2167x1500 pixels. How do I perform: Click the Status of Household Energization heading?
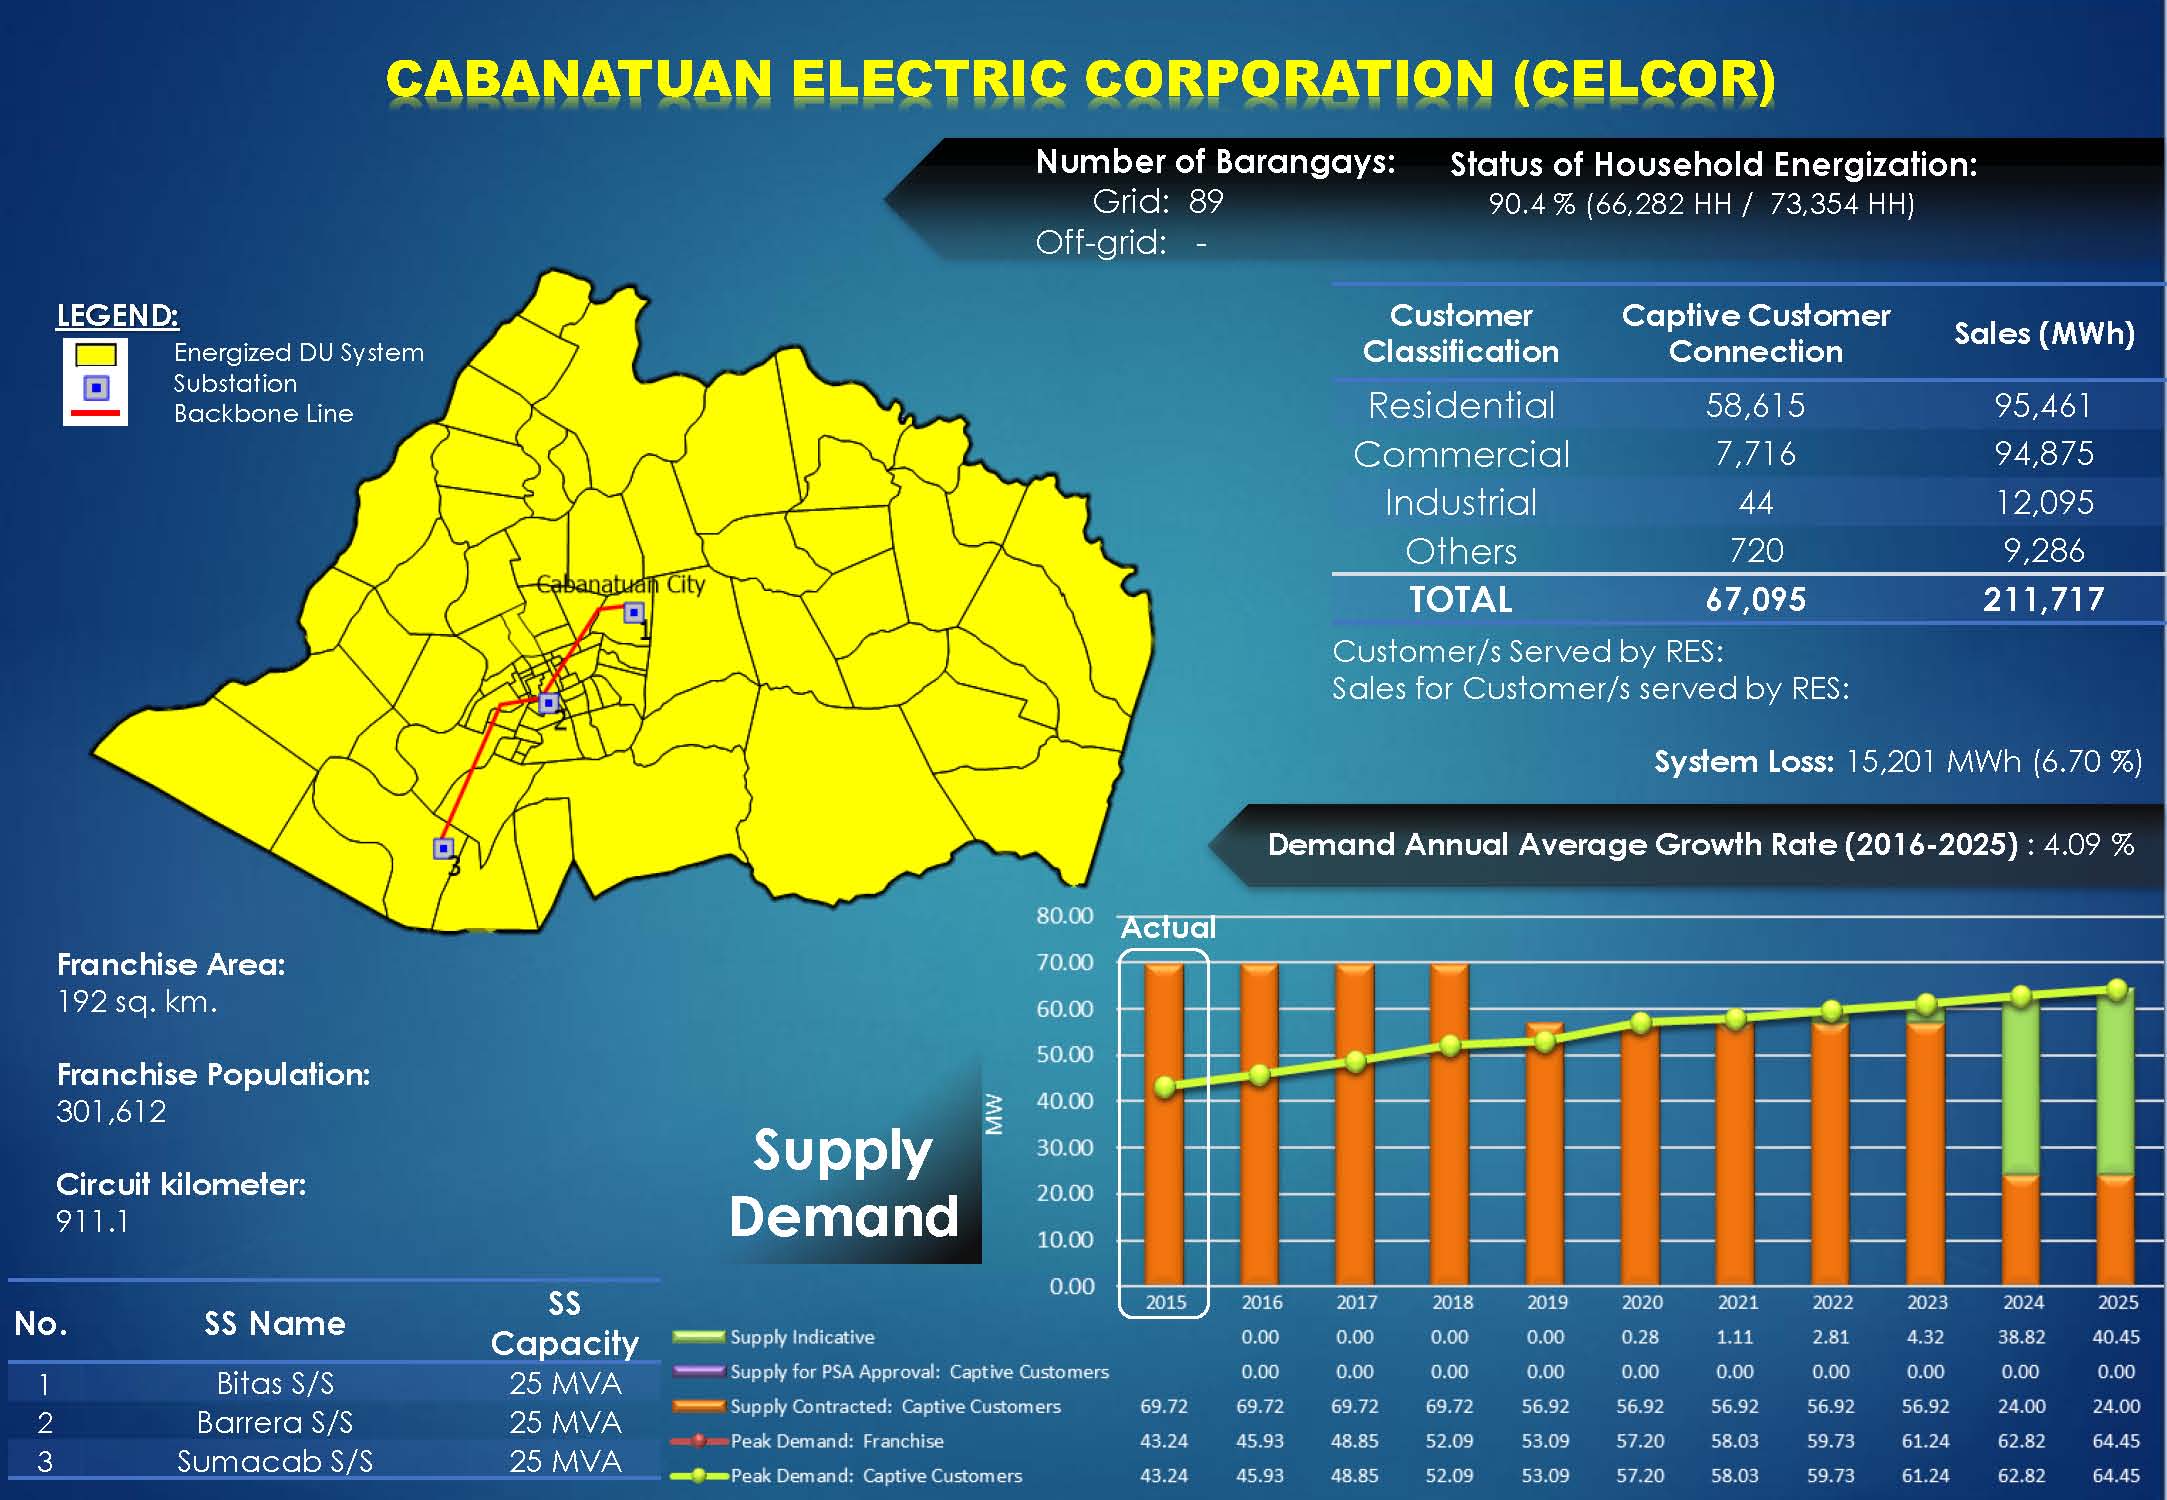pos(1714,164)
